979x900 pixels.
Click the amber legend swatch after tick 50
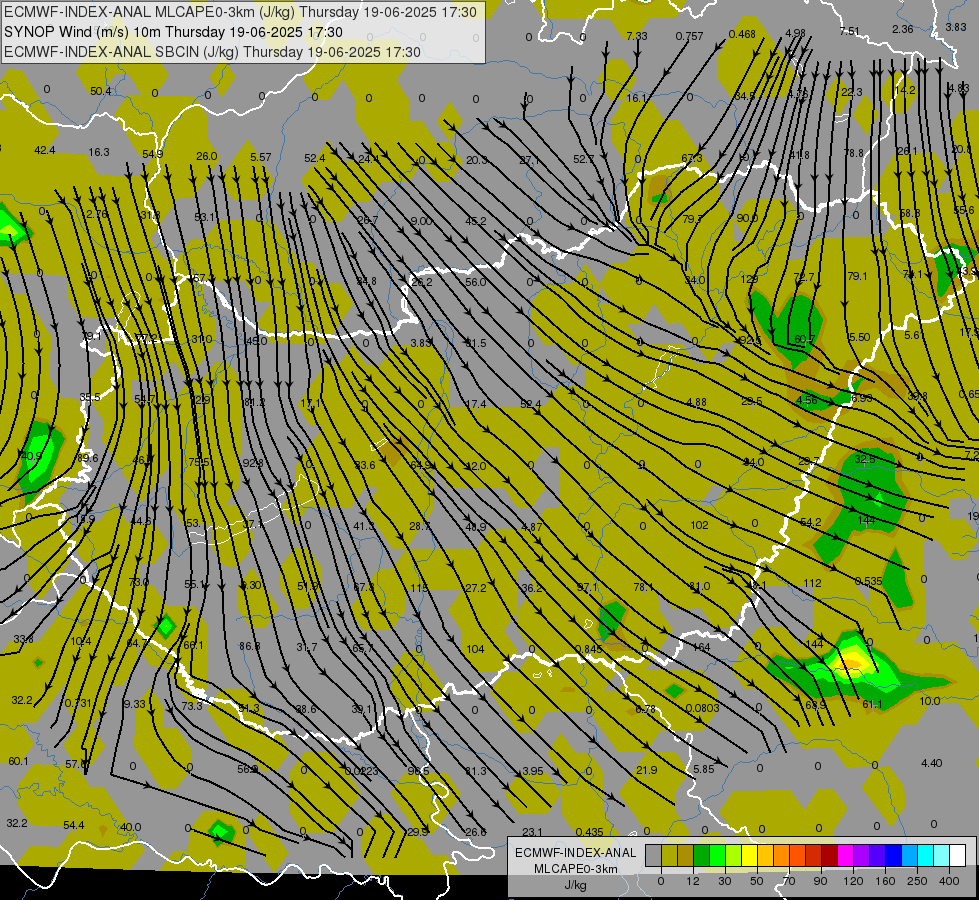point(765,855)
